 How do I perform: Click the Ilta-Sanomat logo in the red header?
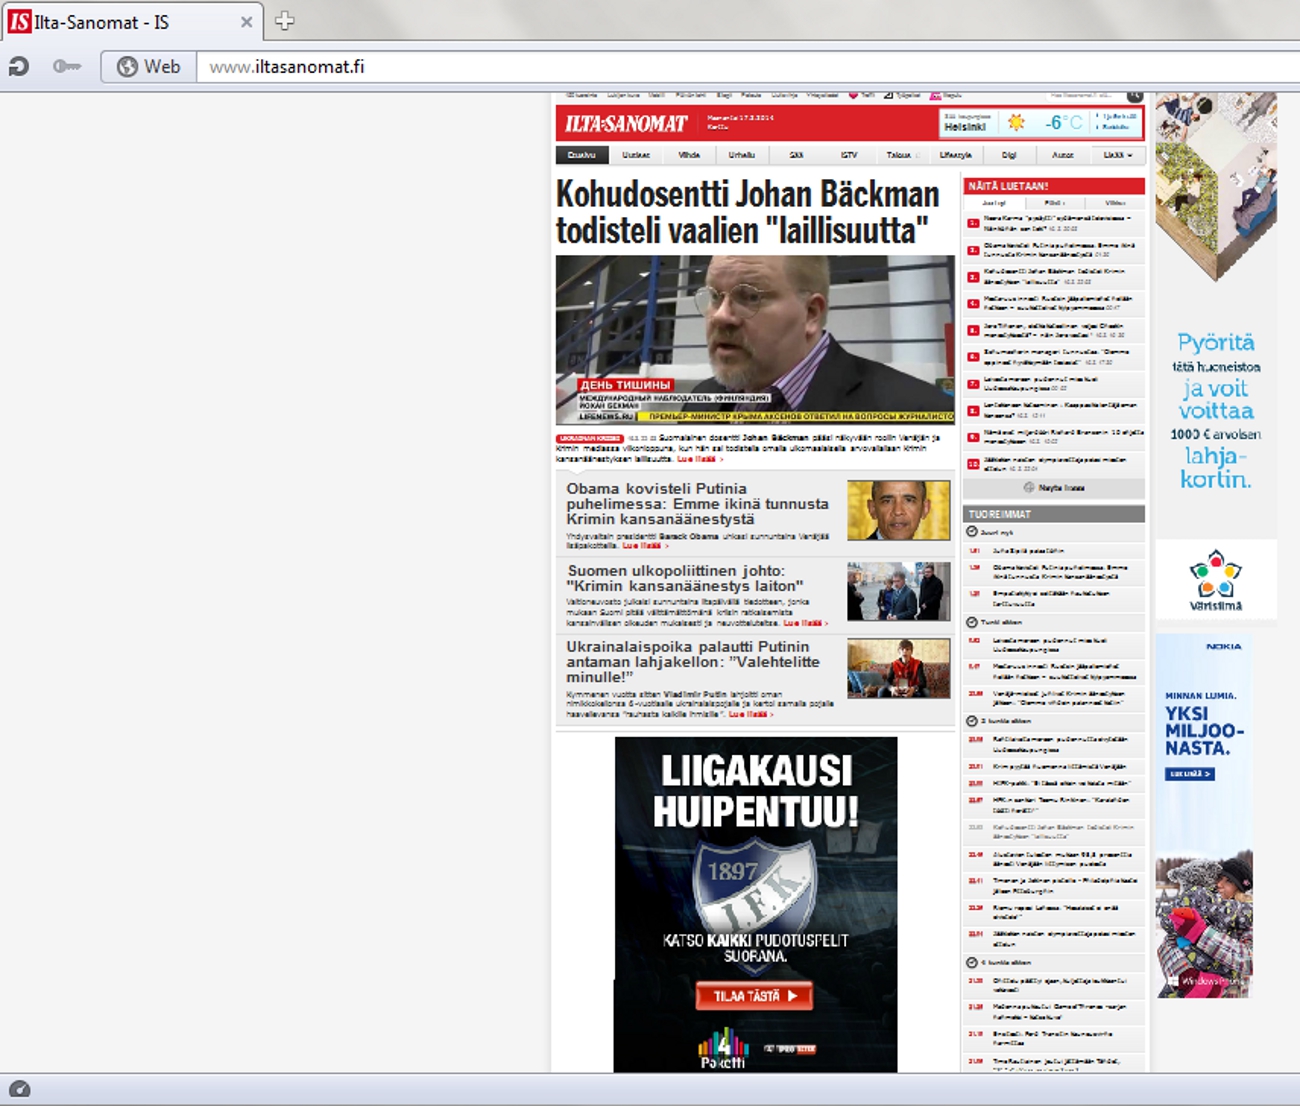[x=626, y=124]
